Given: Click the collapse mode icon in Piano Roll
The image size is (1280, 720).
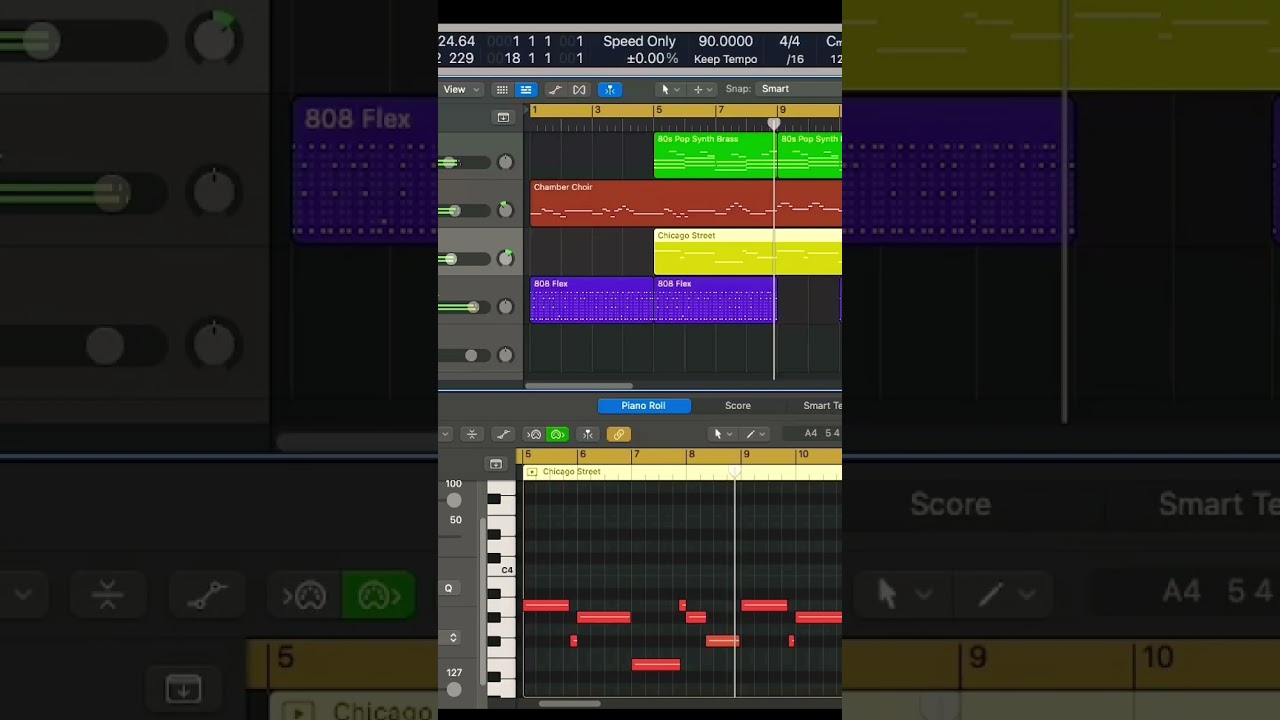Looking at the screenshot, I should click(472, 434).
